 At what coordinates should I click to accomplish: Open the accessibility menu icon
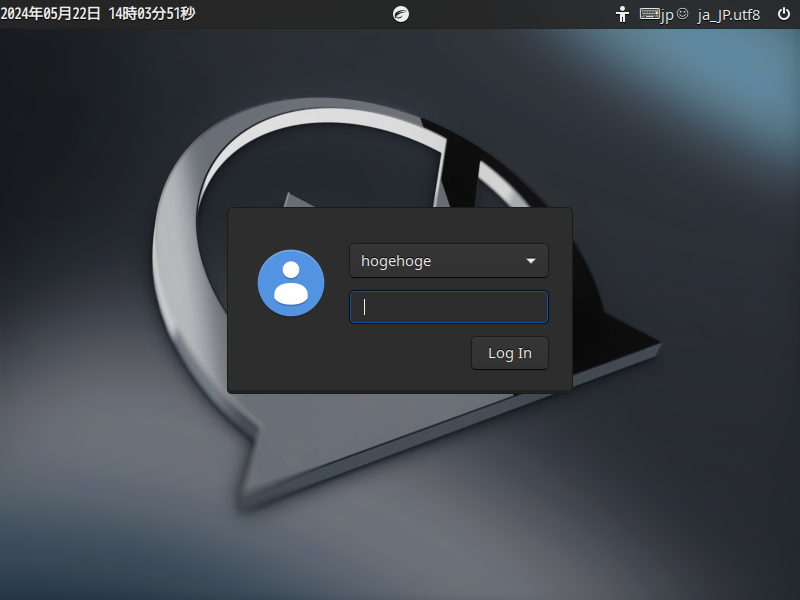pos(622,14)
